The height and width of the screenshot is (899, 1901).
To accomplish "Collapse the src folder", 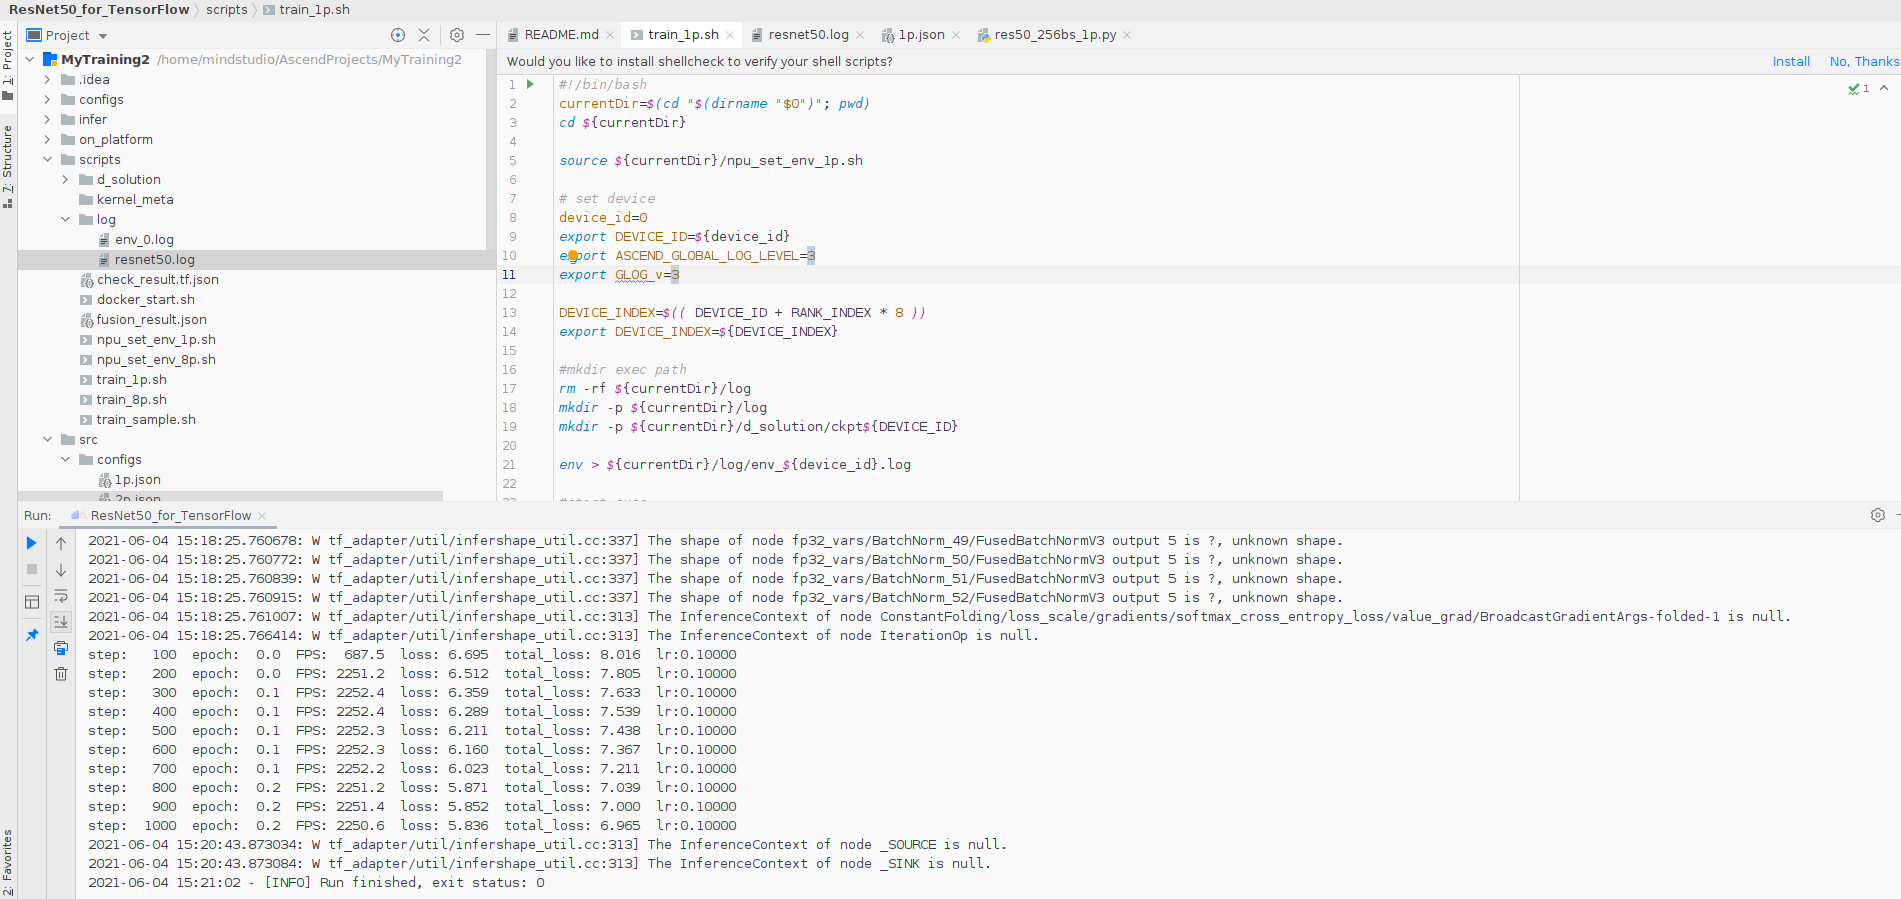I will (47, 439).
